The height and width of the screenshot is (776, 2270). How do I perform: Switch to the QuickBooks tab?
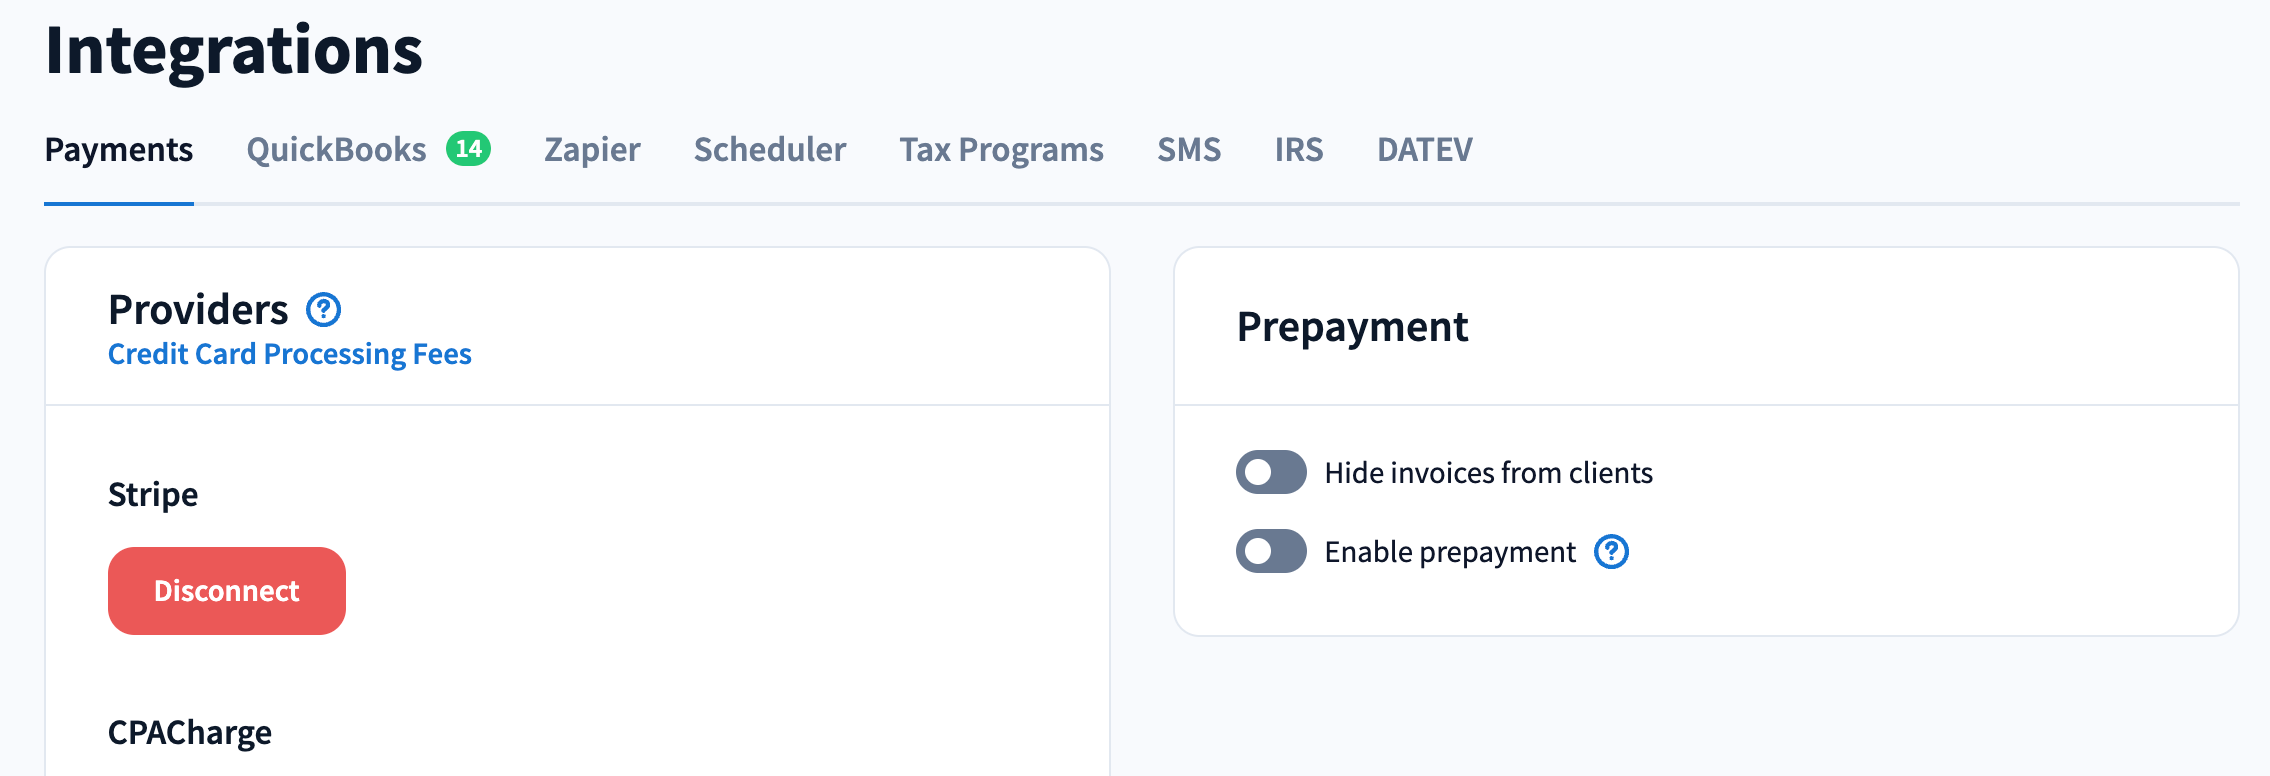pyautogui.click(x=336, y=150)
